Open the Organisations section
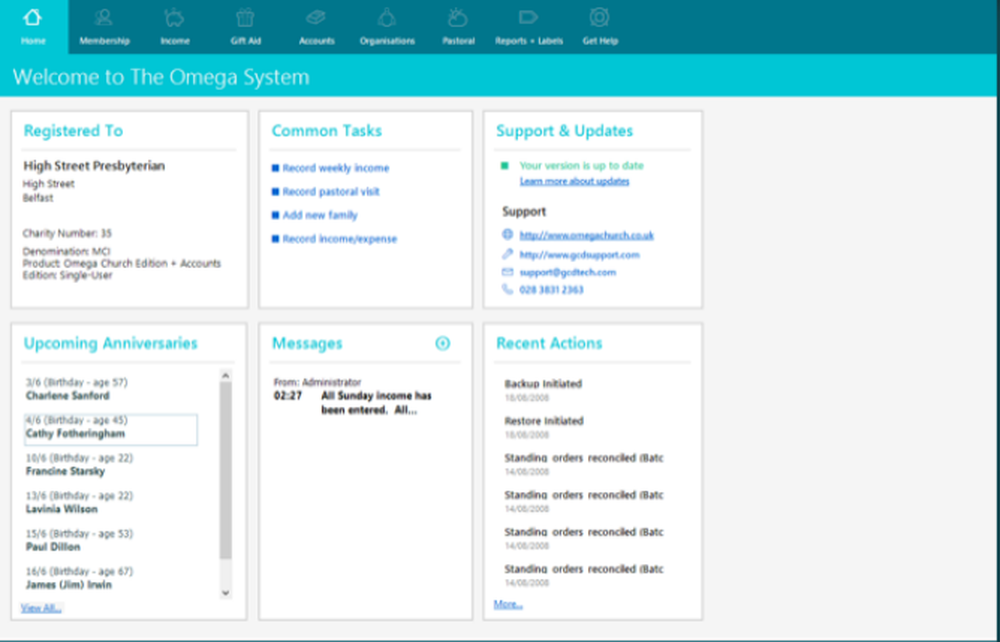The width and height of the screenshot is (1000, 642). [x=387, y=27]
